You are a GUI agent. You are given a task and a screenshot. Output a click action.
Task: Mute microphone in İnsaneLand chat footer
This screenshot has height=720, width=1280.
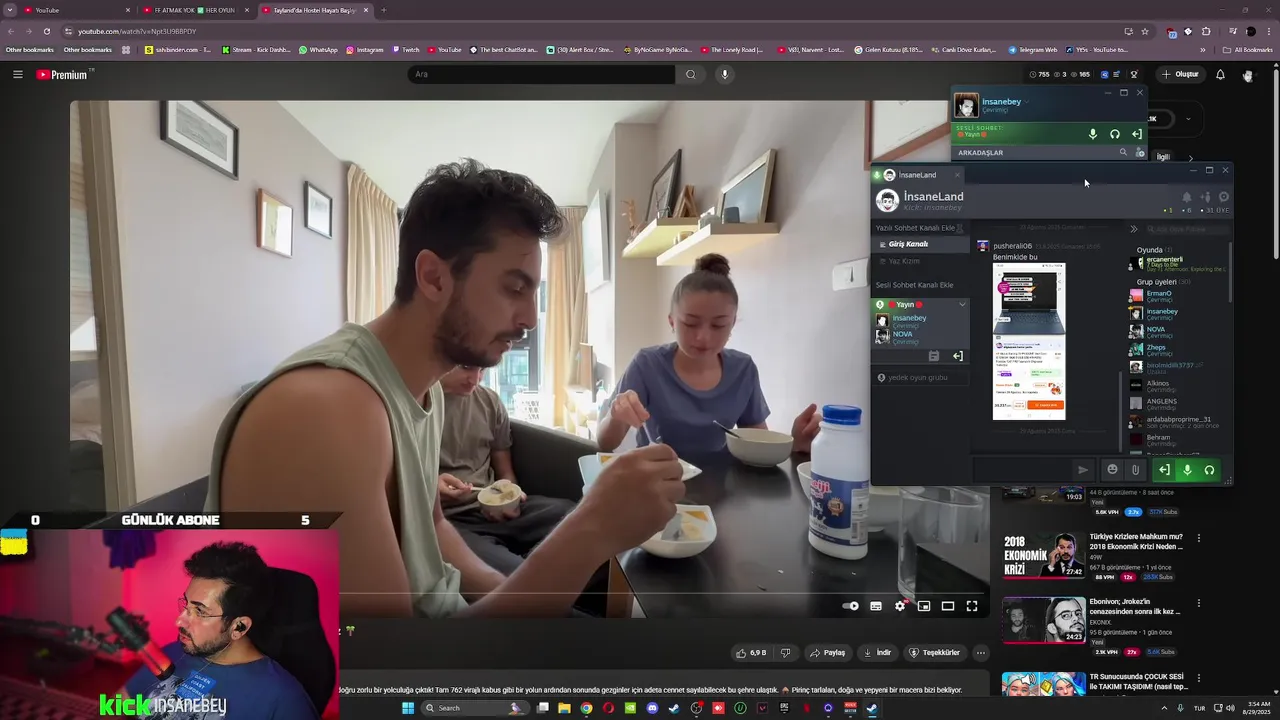tap(1187, 470)
